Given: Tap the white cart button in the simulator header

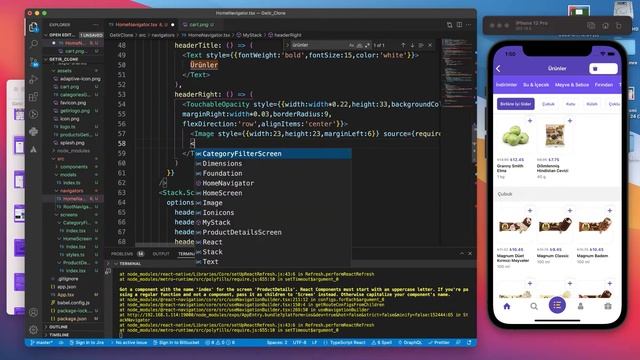Looking at the screenshot, I should coord(603,69).
